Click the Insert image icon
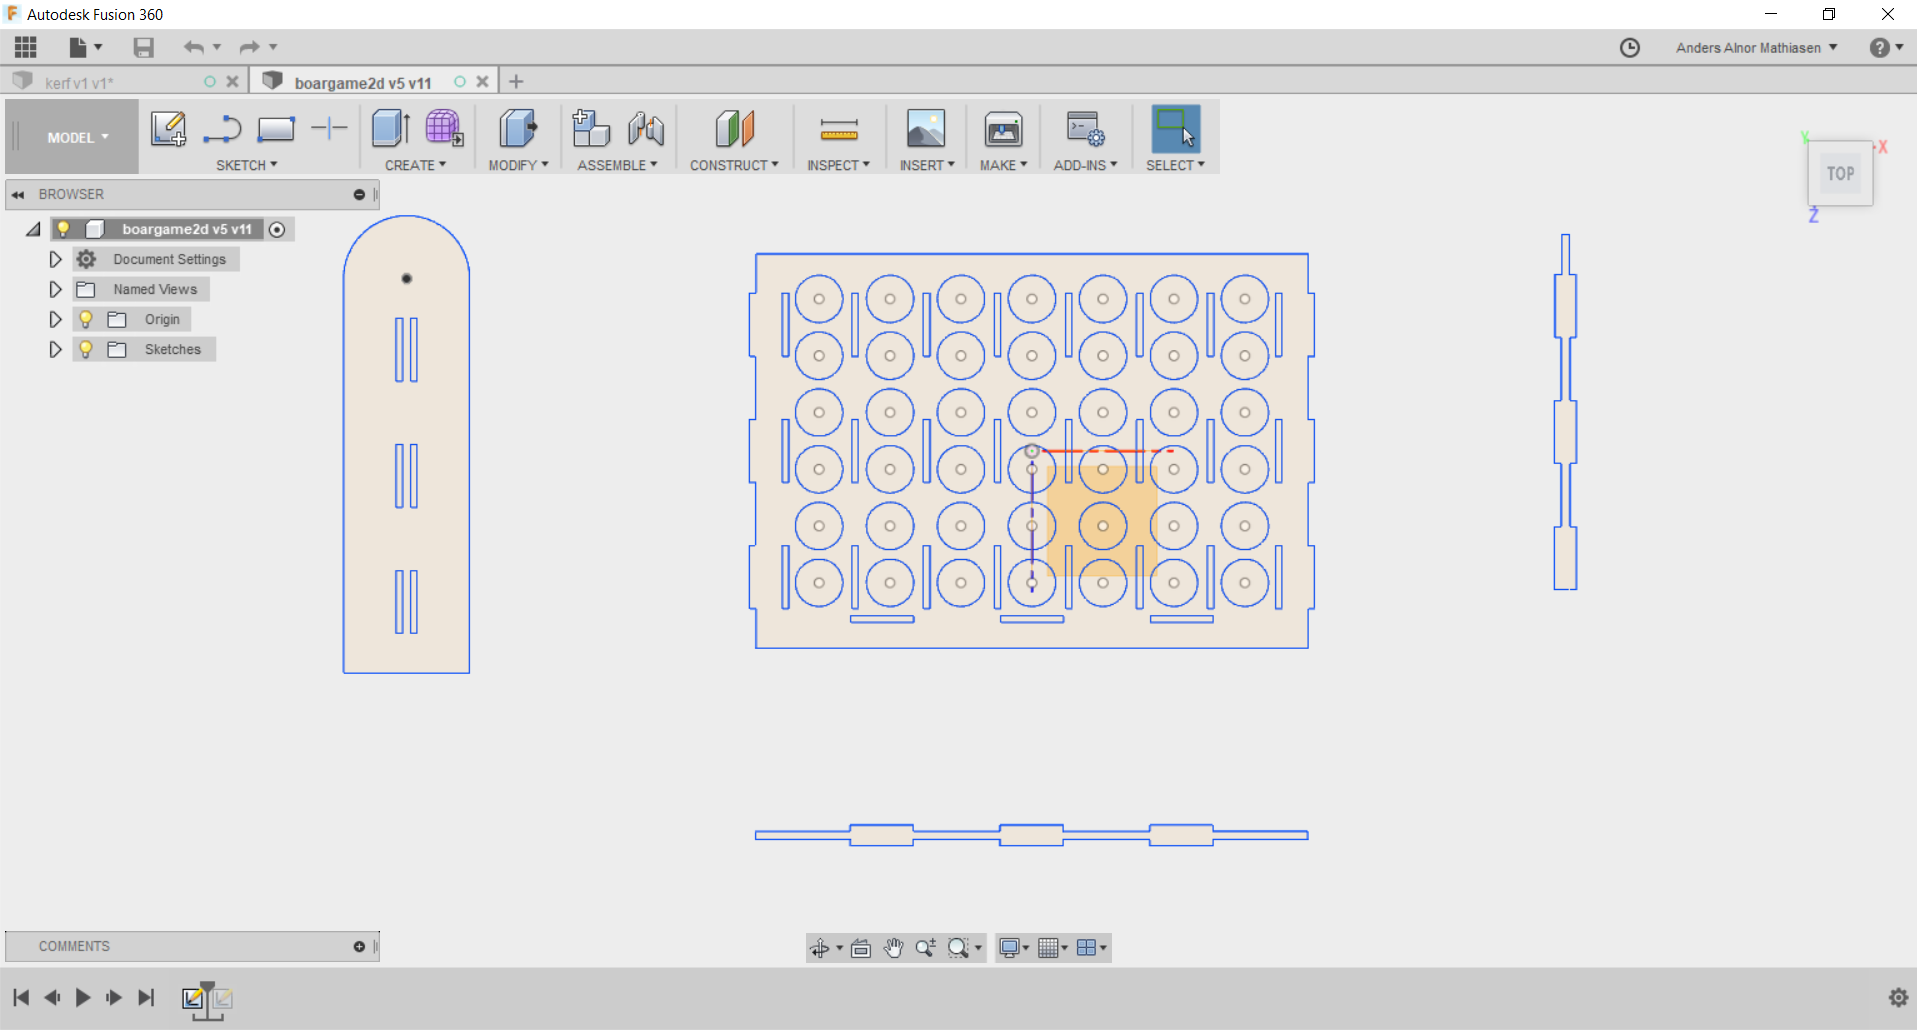 926,129
